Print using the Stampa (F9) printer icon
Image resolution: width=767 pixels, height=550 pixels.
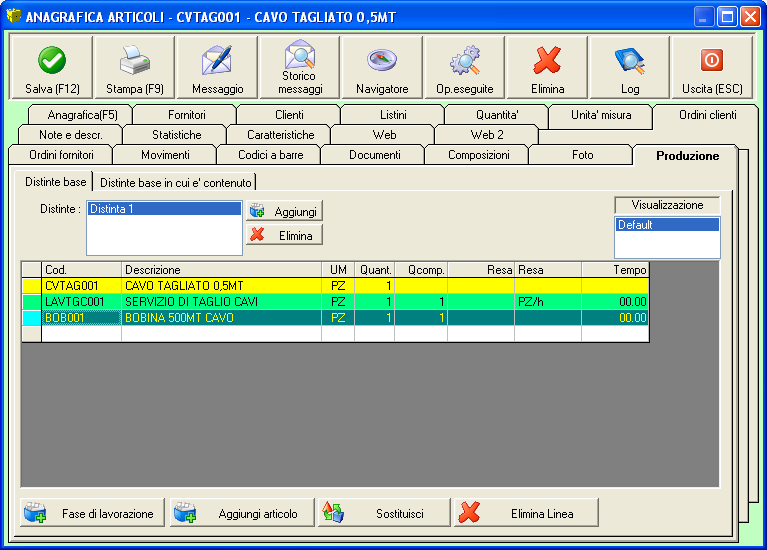tap(135, 61)
